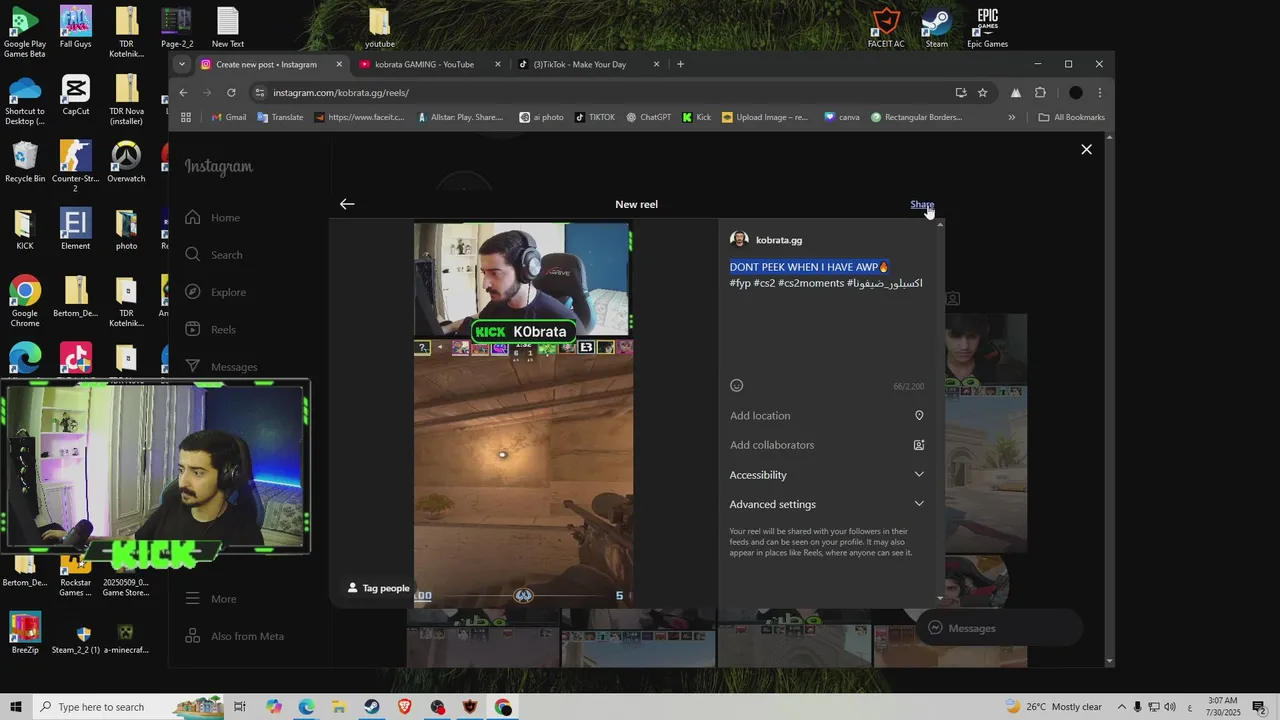Open Explore in Instagram sidebar

click(215, 292)
